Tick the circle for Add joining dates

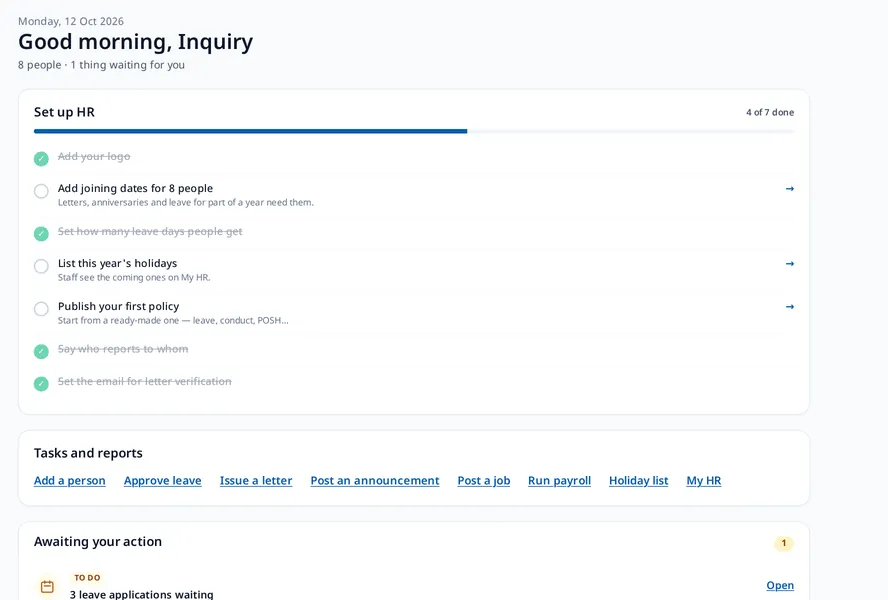41,191
